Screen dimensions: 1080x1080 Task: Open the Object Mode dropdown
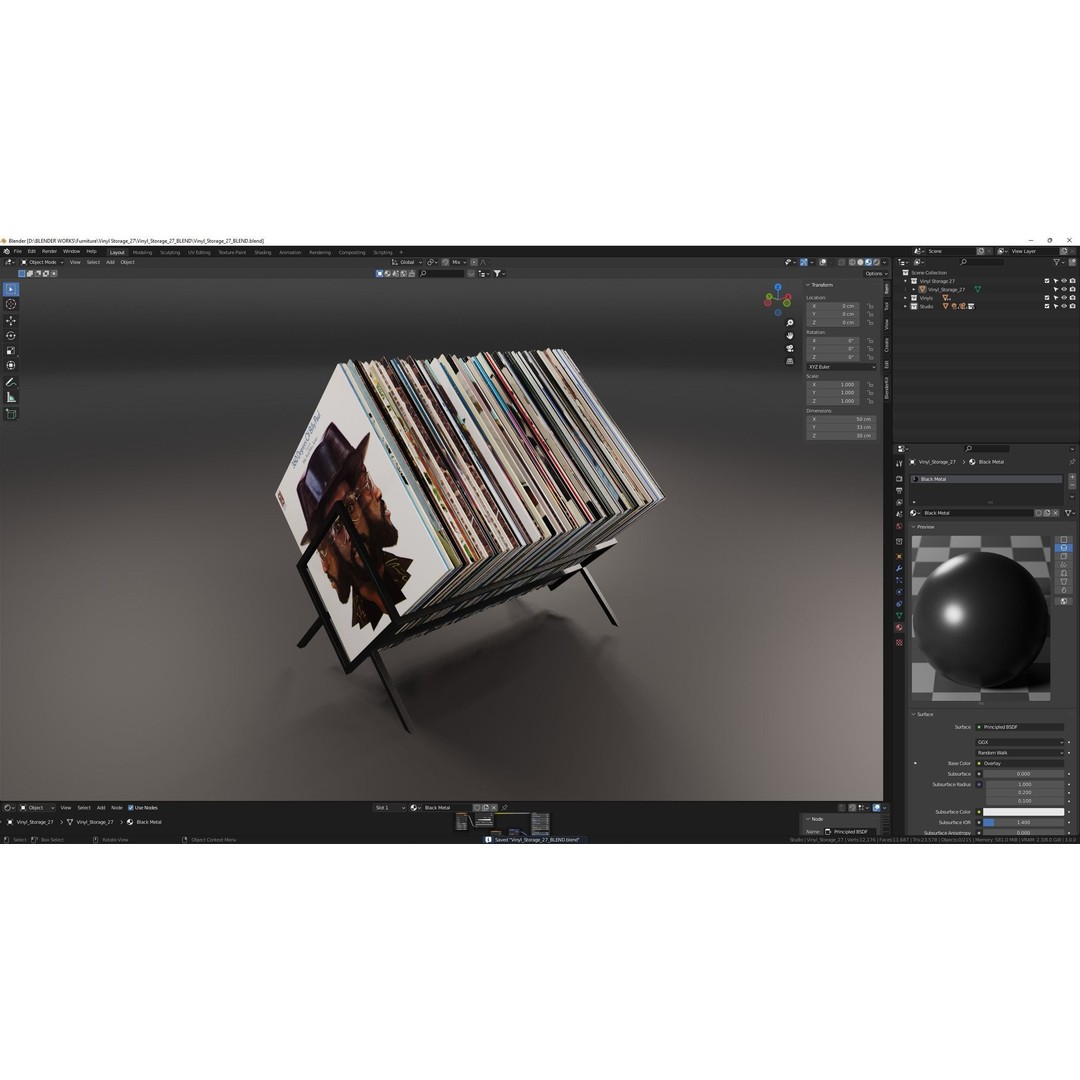point(42,262)
